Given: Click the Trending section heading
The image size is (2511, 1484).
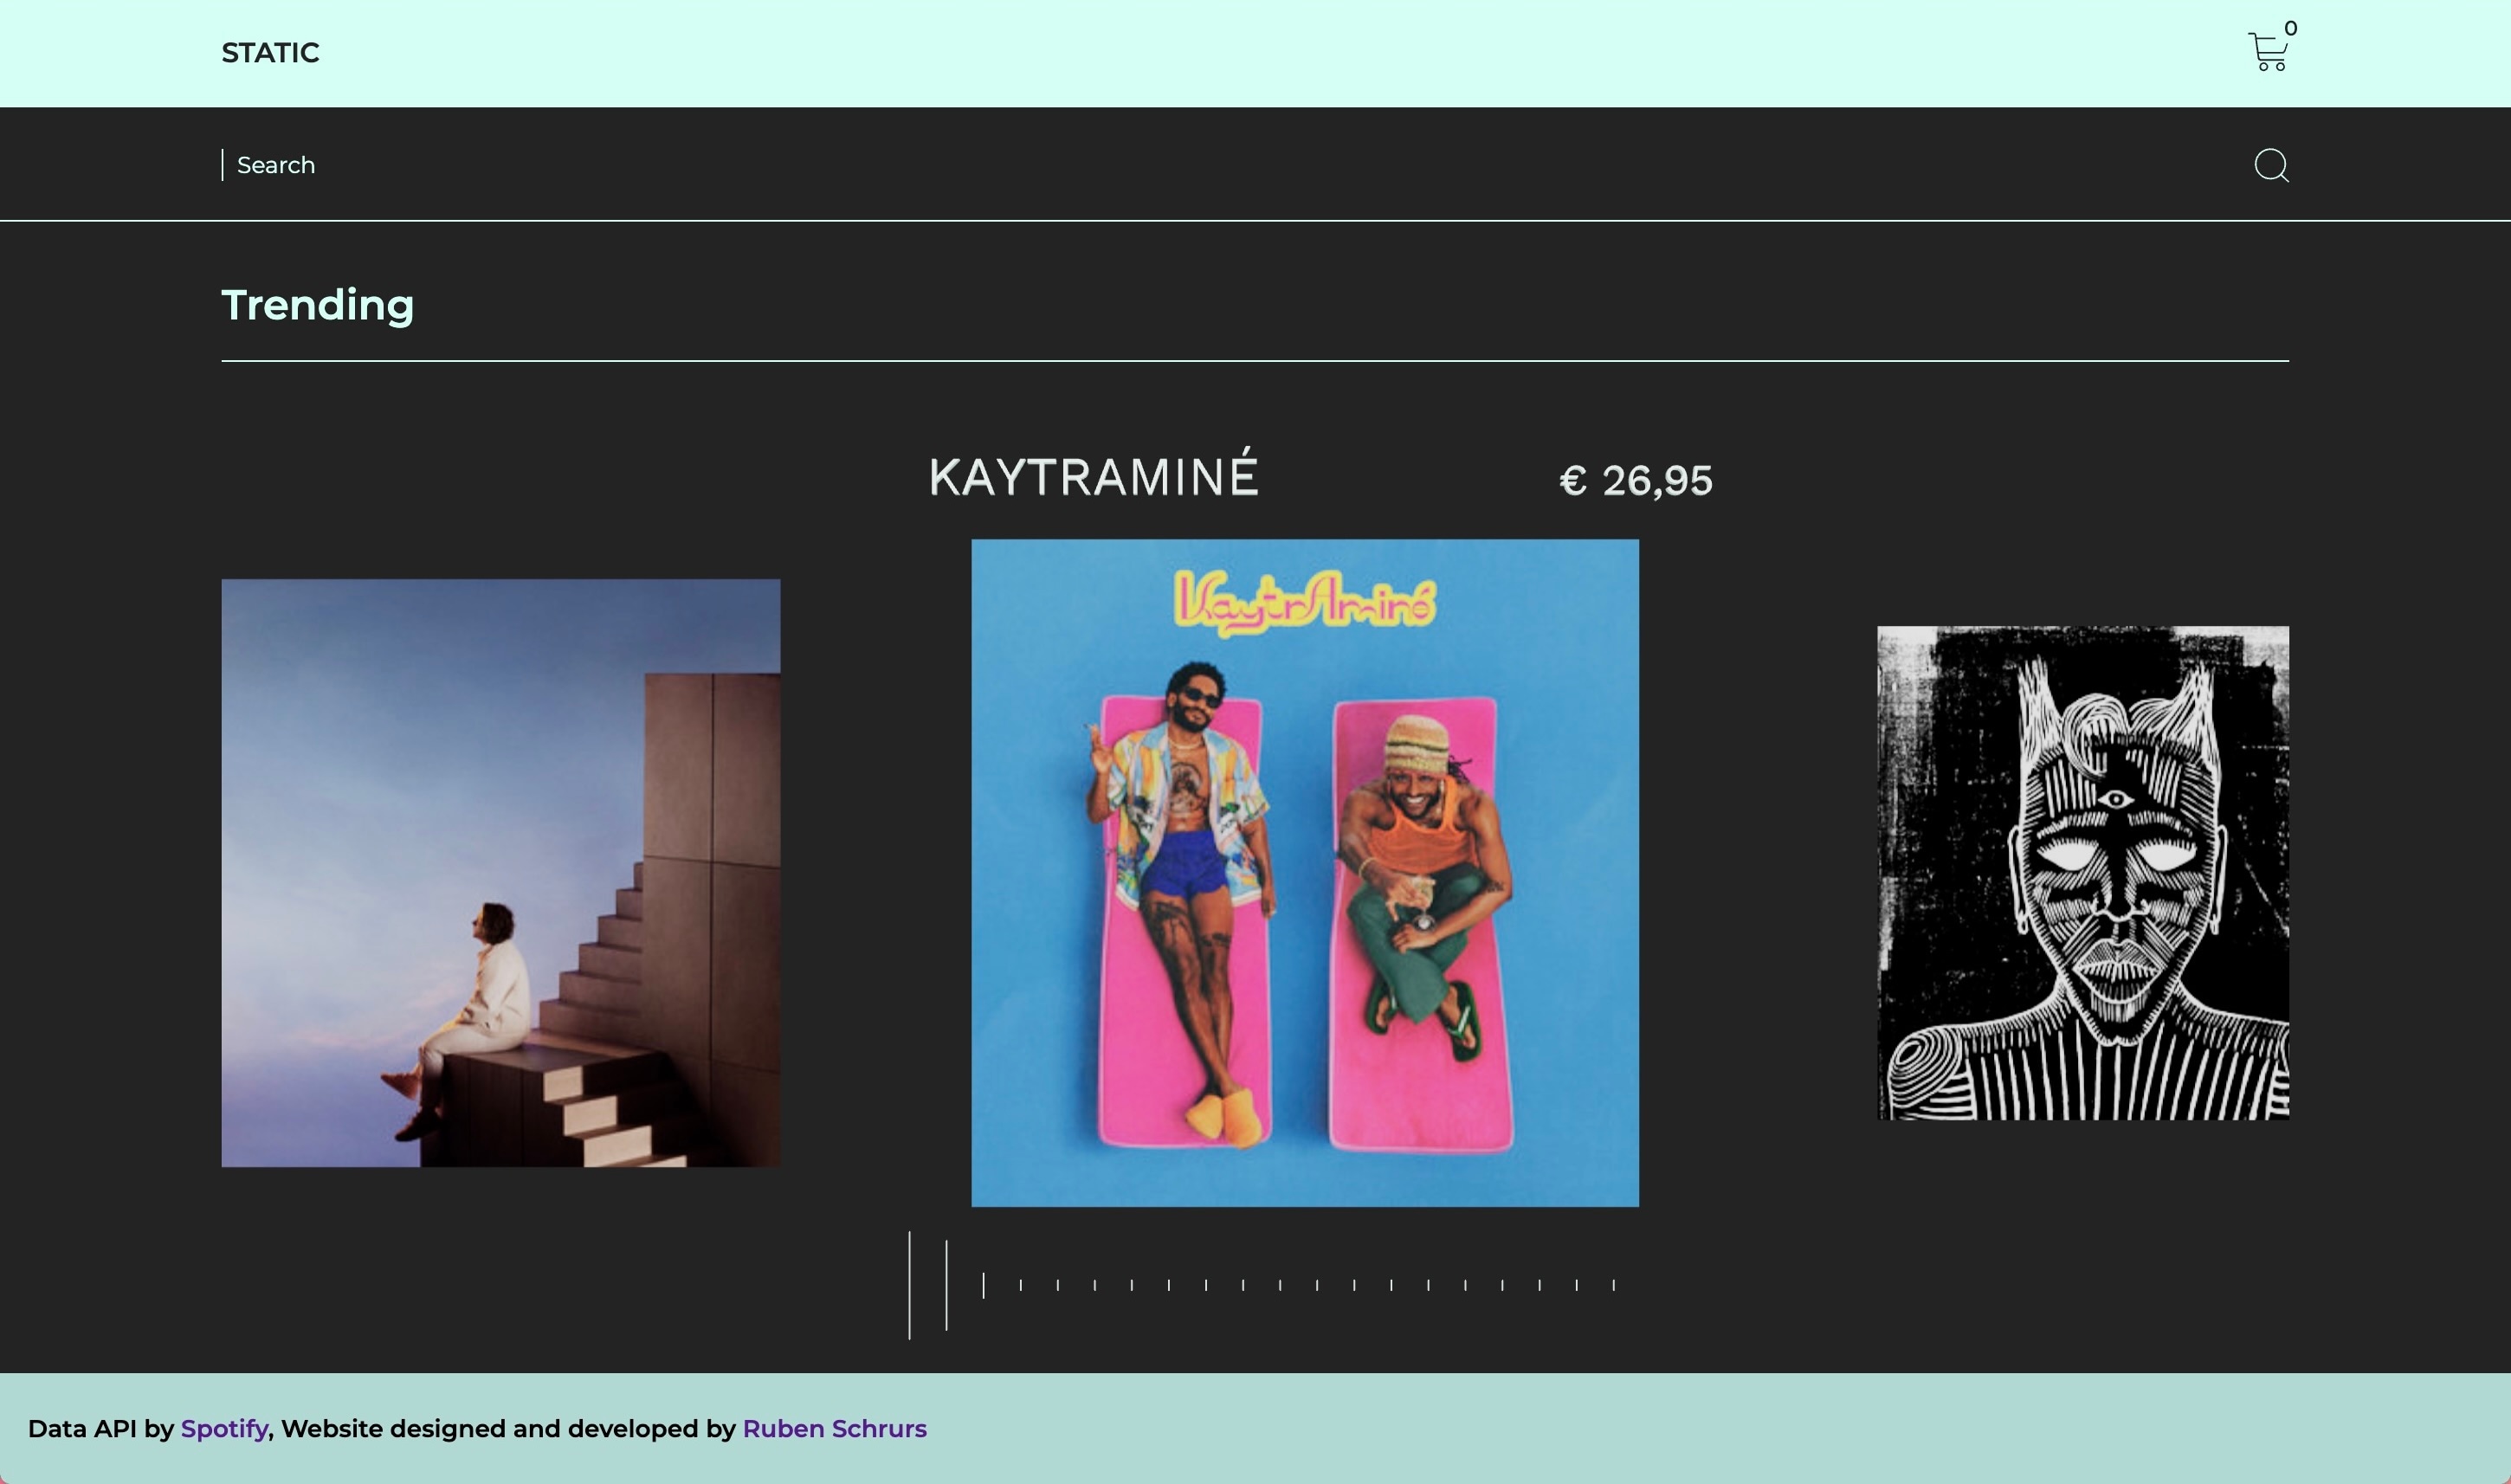Looking at the screenshot, I should (x=317, y=305).
